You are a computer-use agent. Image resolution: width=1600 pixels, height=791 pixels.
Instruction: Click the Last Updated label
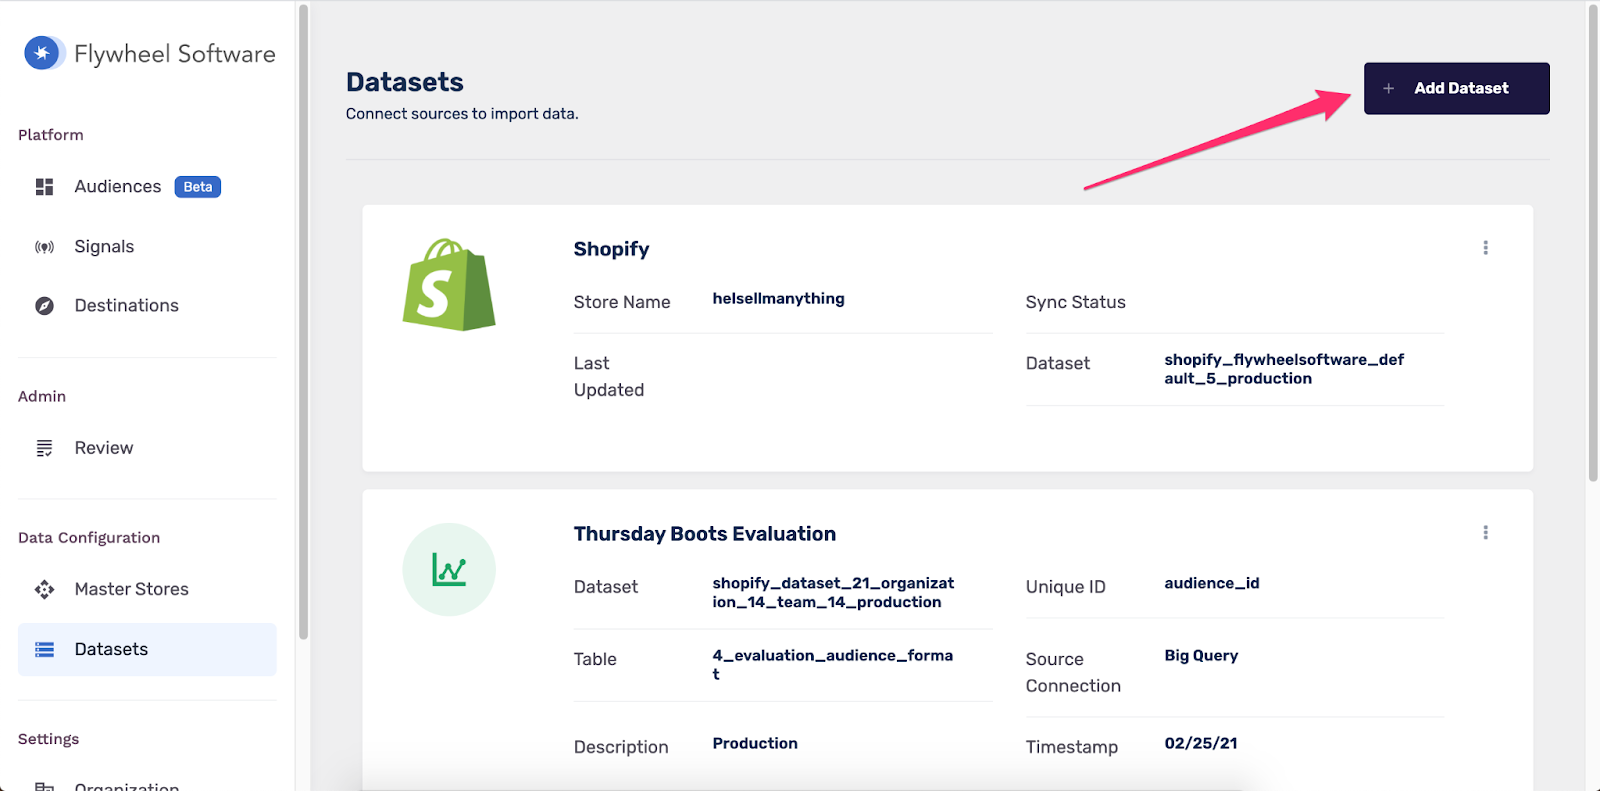click(609, 377)
